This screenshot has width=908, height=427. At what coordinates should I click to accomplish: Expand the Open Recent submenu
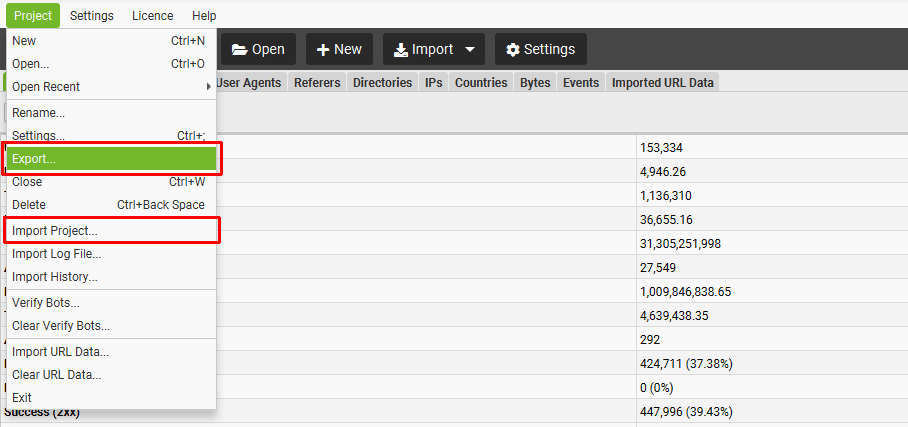coord(111,87)
